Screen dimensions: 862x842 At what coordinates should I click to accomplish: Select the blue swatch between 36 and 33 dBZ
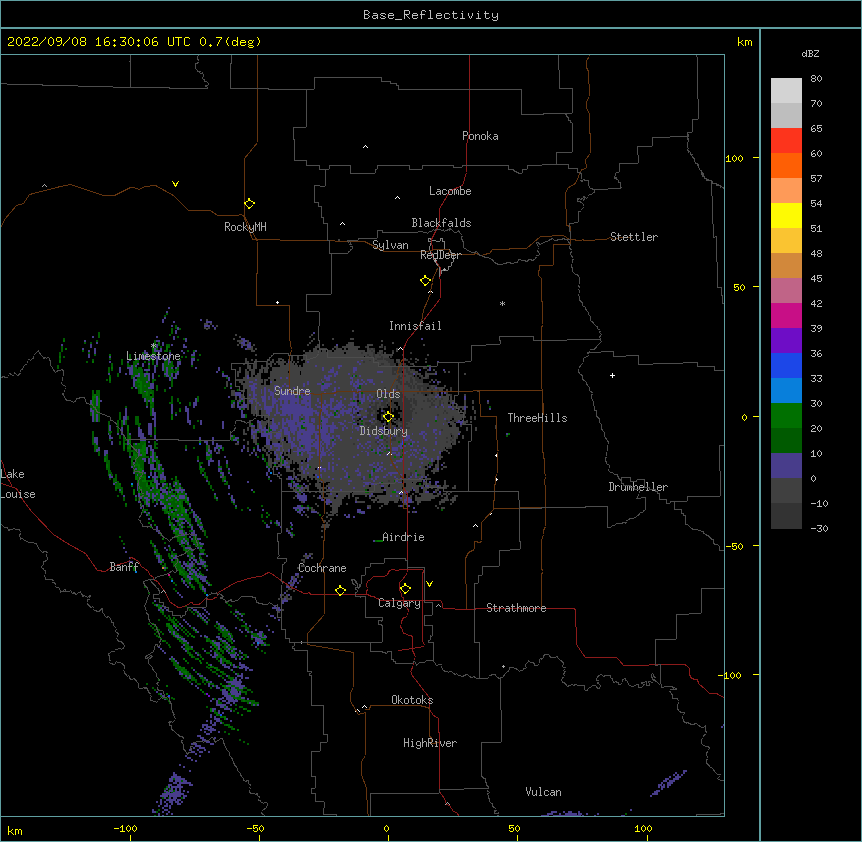tap(786, 365)
